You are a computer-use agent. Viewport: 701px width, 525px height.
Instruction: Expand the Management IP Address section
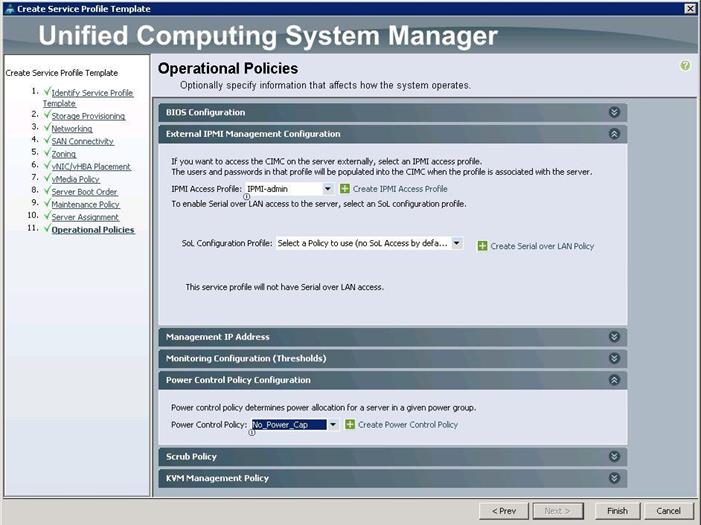click(614, 337)
